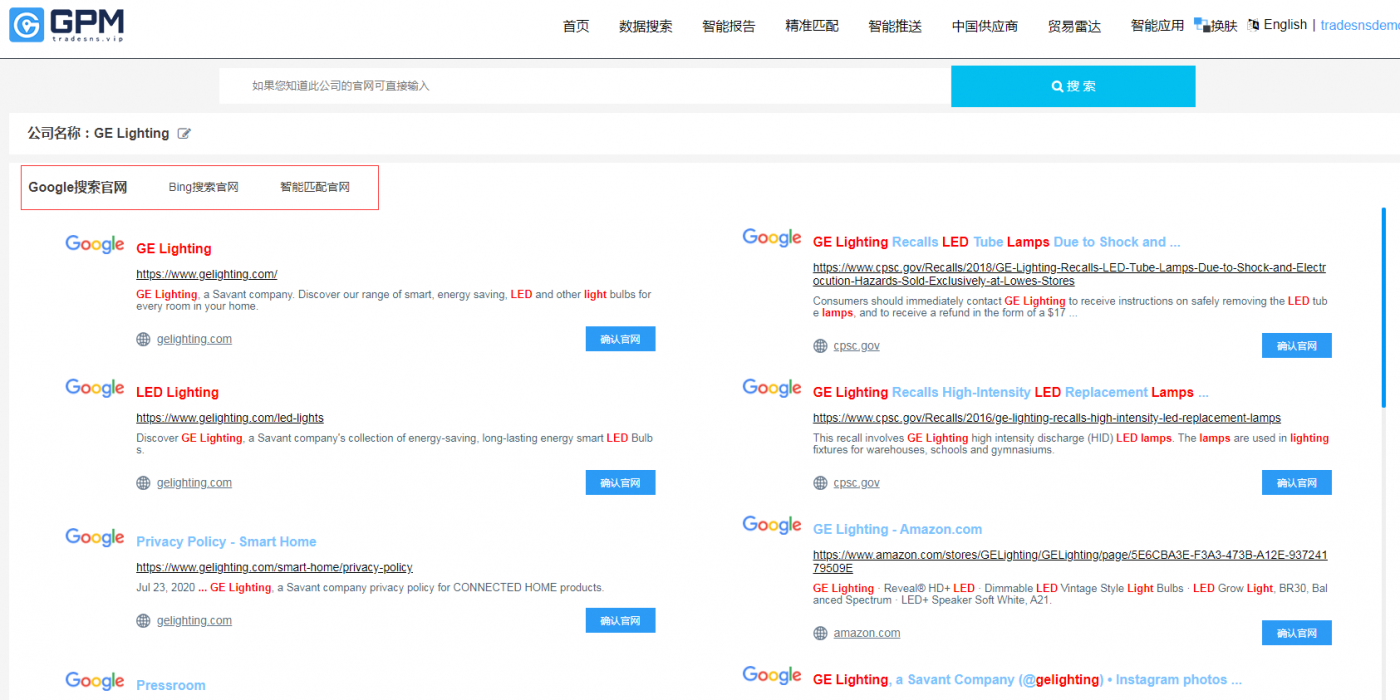This screenshot has width=1400, height=700.
Task: Confirm official site for the High-Intensity LED recall
Action: tap(1297, 483)
